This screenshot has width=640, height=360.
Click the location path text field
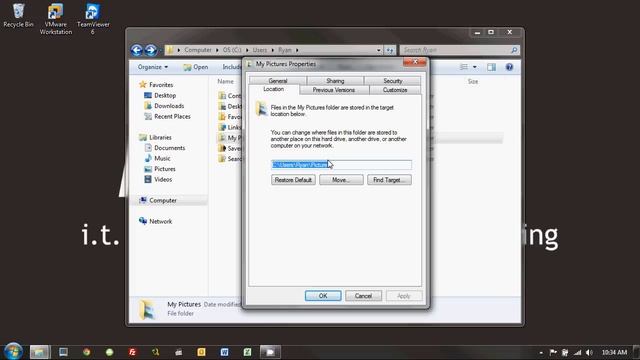pos(341,164)
